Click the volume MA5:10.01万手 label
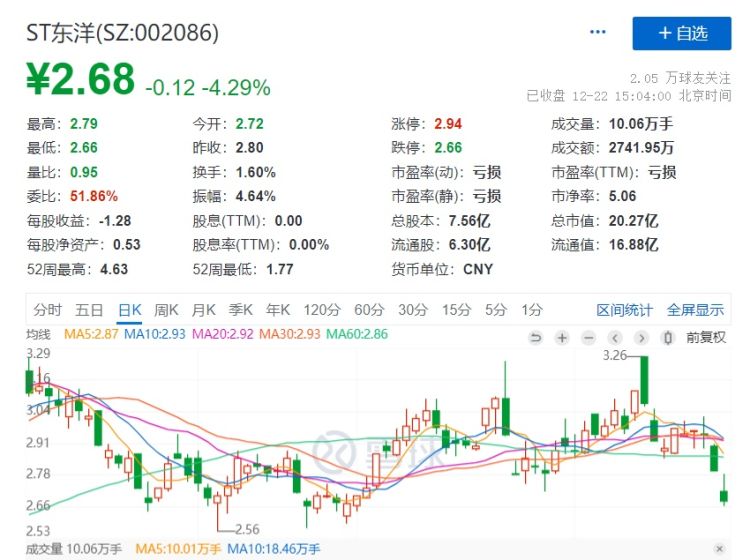This screenshot has width=750, height=560. click(x=178, y=549)
